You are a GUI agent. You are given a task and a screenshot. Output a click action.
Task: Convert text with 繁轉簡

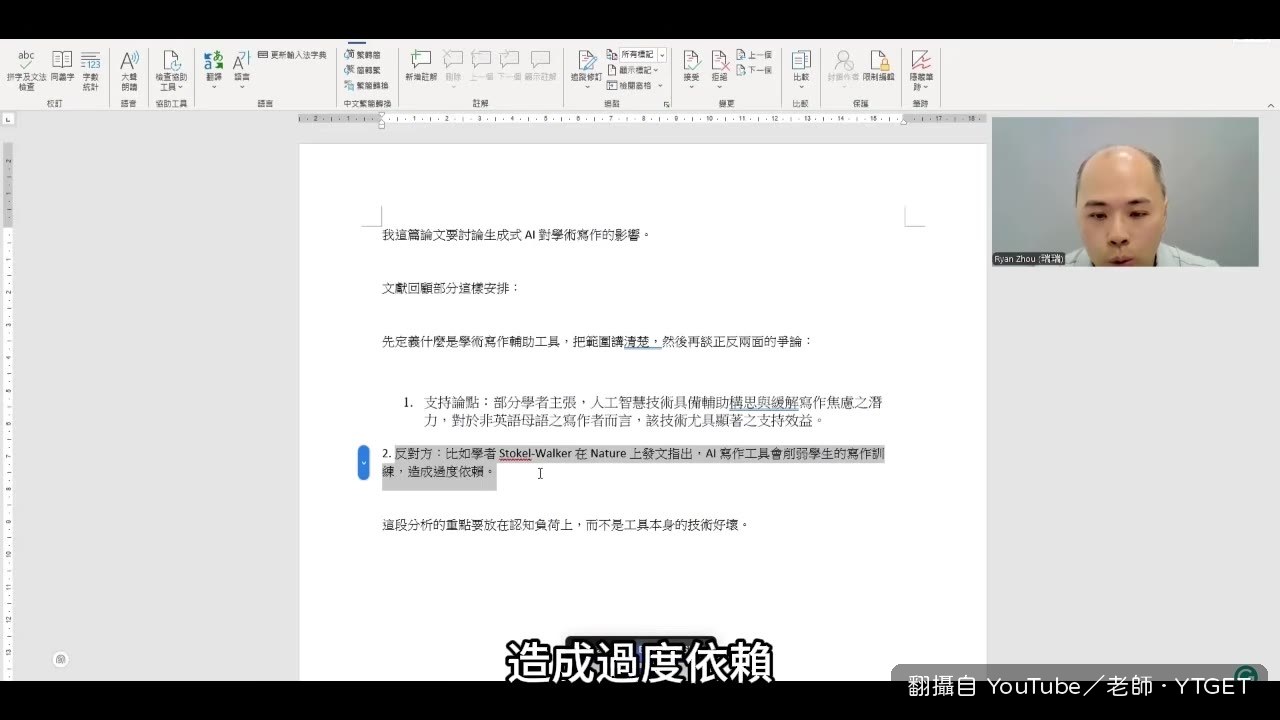(x=362, y=55)
